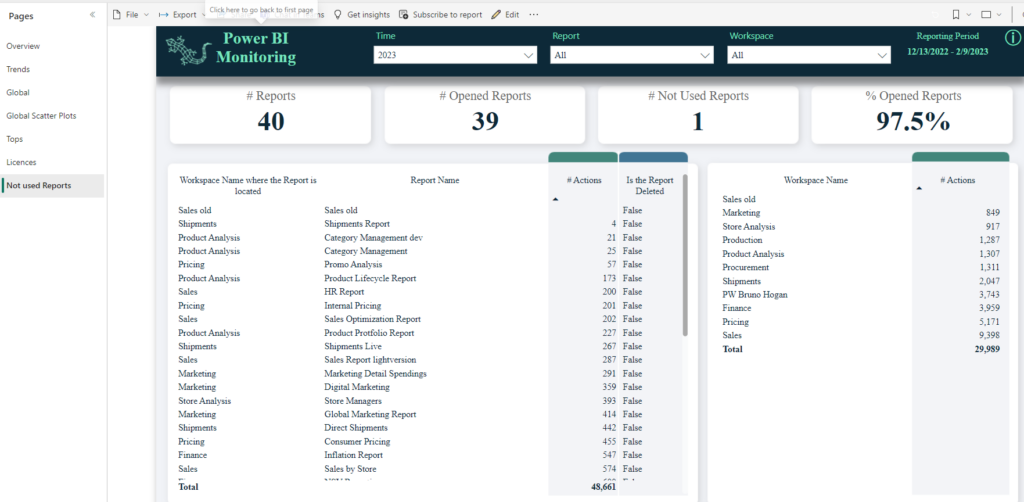Select the Shipments Live report row
1024x502 pixels.
click(353, 347)
